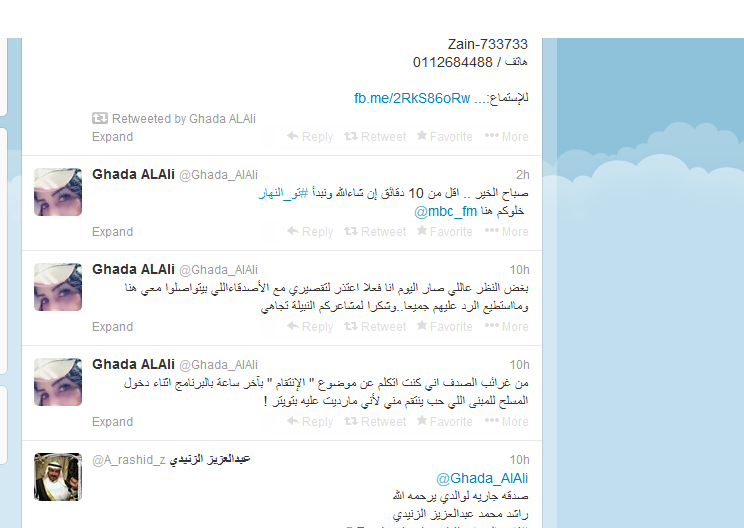This screenshot has height=528, width=744.
Task: Expand the first 10h Ghada ALAli tweet
Action: pyautogui.click(x=112, y=326)
